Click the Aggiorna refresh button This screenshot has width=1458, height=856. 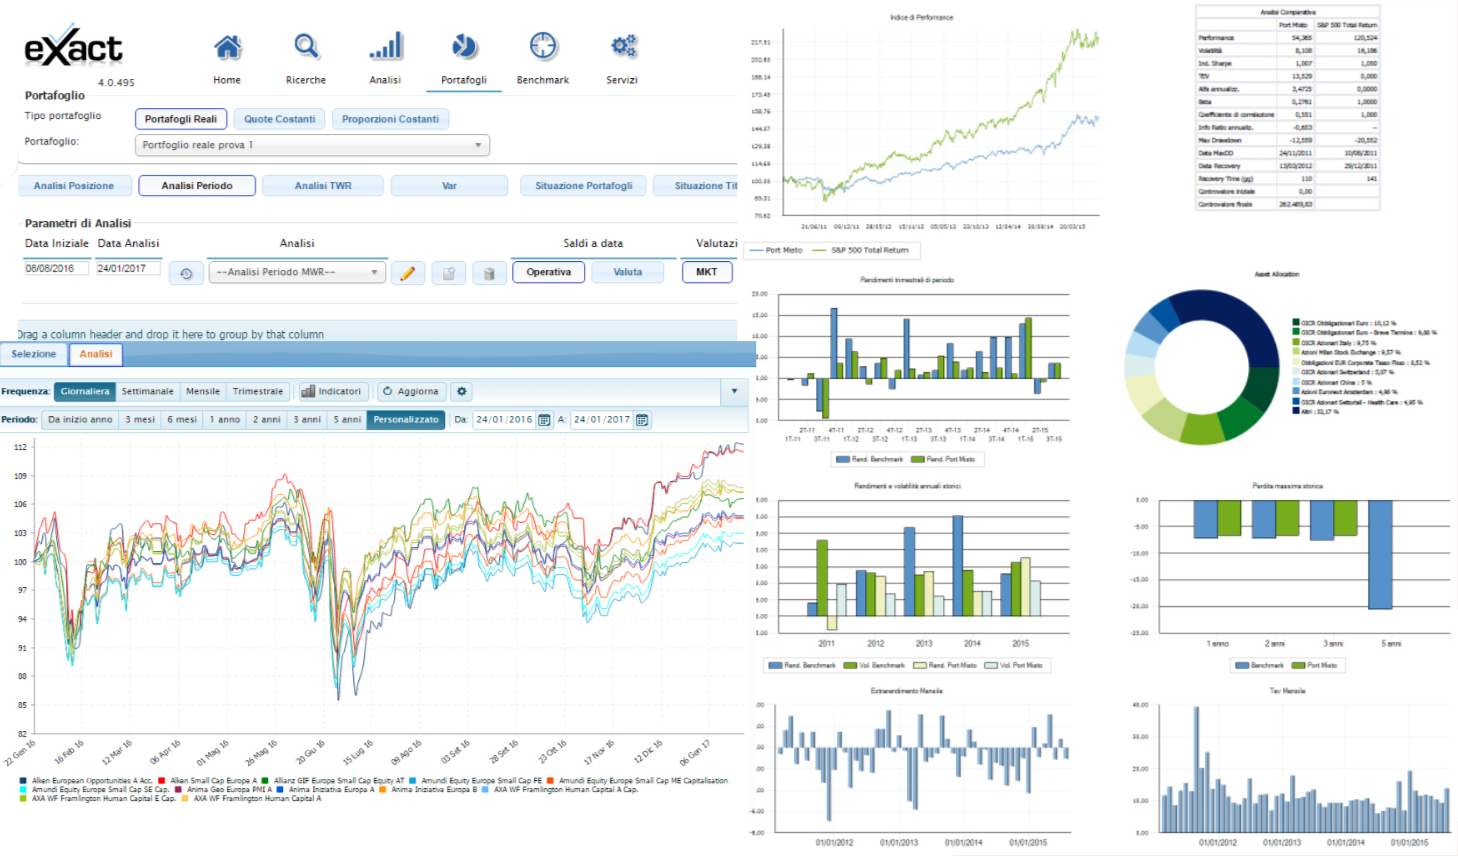(x=411, y=392)
